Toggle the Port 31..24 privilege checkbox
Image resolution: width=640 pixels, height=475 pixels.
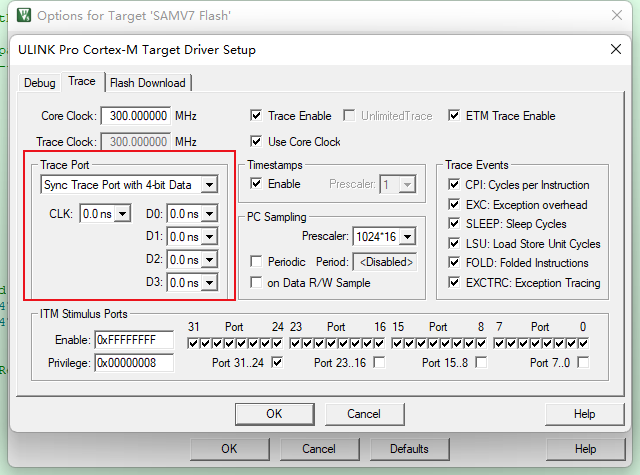pos(277,362)
